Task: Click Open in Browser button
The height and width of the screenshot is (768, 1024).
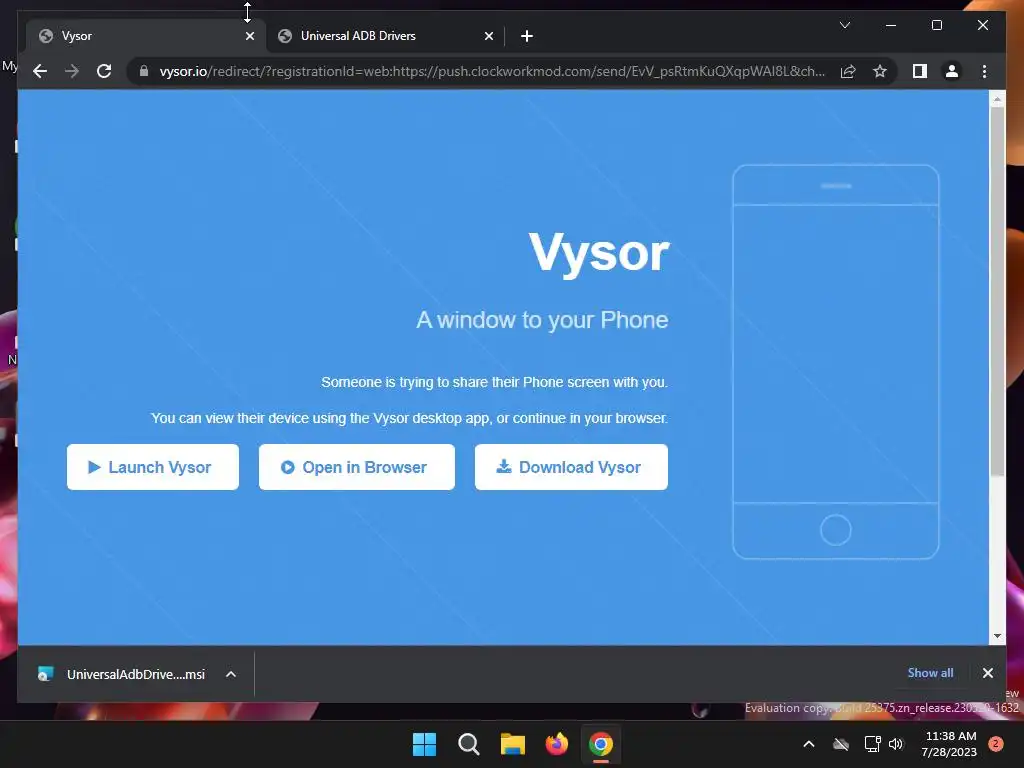Action: (357, 467)
